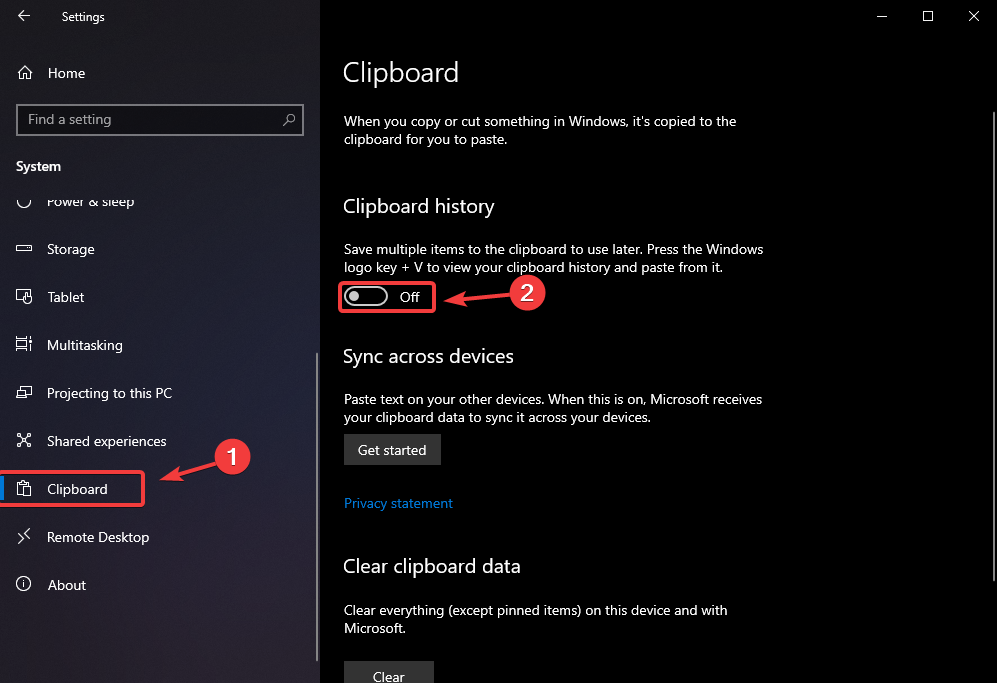Select the Tablet settings icon
This screenshot has height=683, width=997.
23,297
